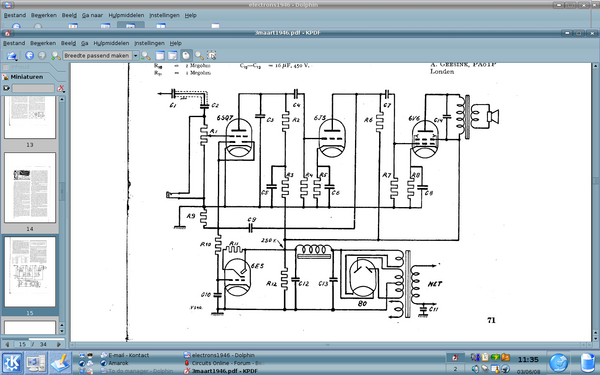The width and height of the screenshot is (600, 375).
Task: Toggle the continuous page view icon
Action: tap(160, 55)
